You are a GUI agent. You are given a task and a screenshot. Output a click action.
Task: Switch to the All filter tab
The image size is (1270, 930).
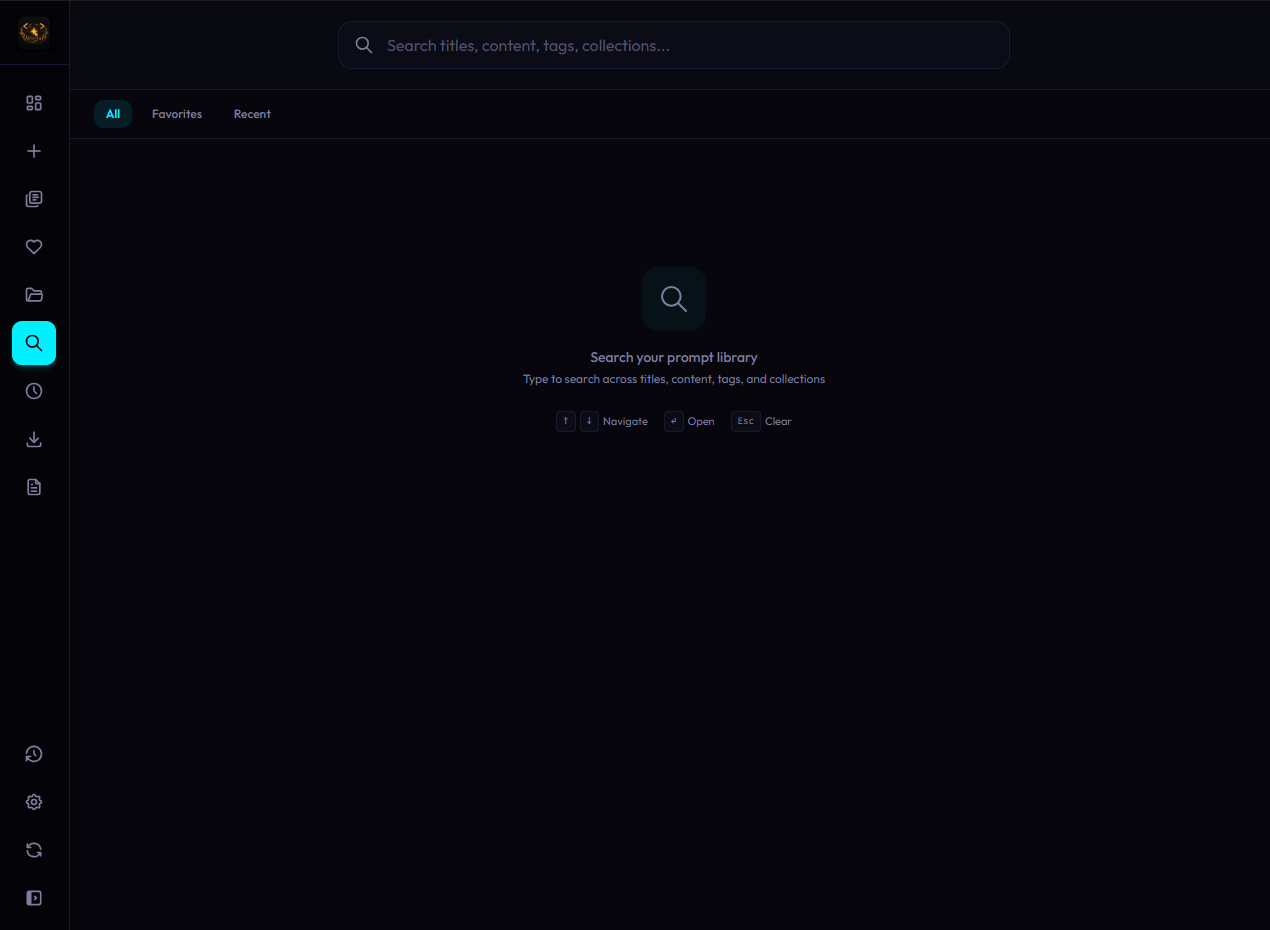(x=113, y=114)
